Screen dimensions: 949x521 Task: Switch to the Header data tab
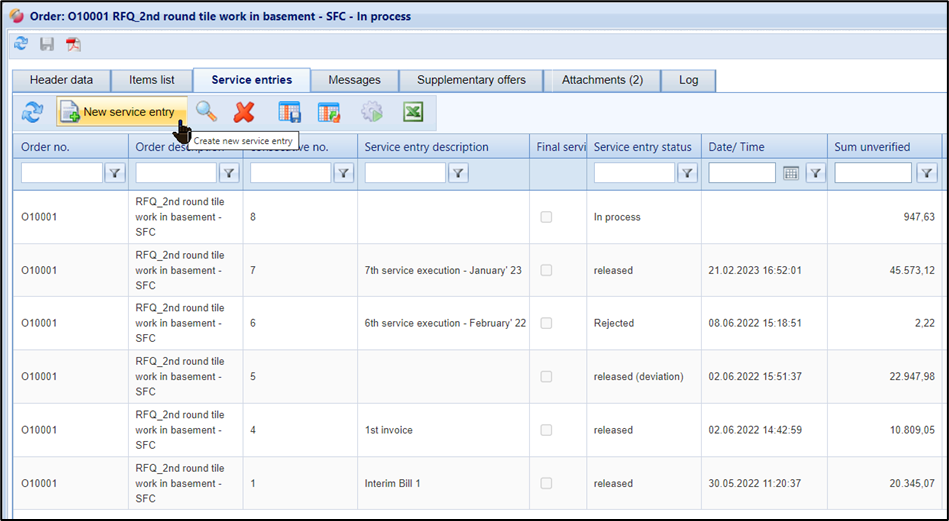[x=61, y=80]
